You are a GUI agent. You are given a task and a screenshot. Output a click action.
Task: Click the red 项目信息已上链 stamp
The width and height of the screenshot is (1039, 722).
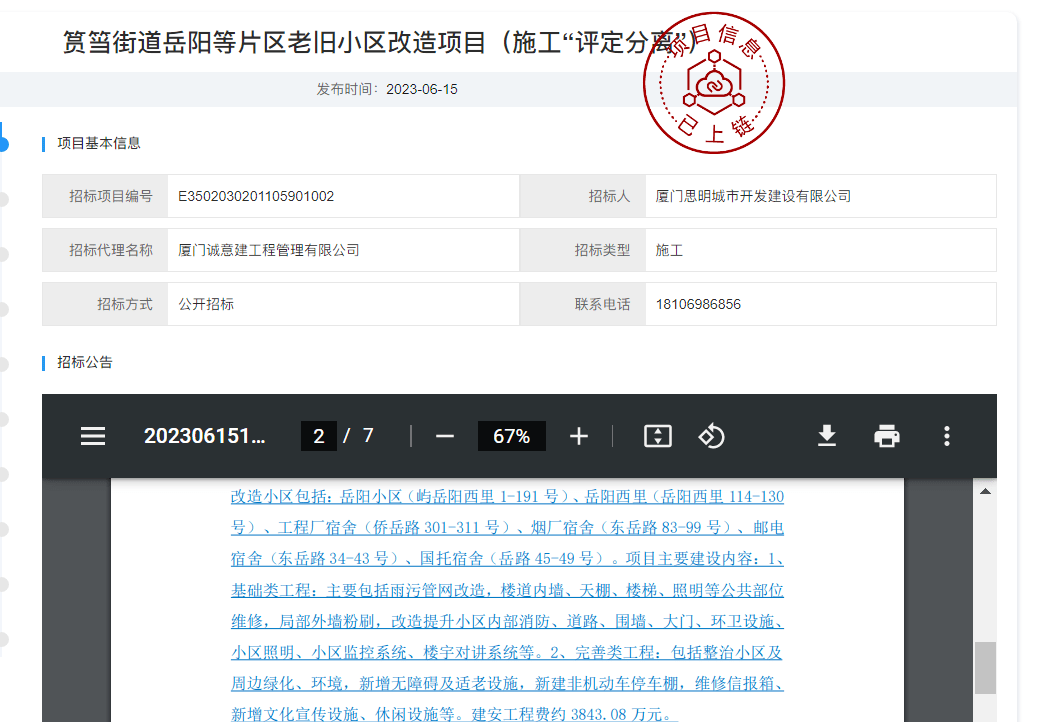tap(714, 85)
